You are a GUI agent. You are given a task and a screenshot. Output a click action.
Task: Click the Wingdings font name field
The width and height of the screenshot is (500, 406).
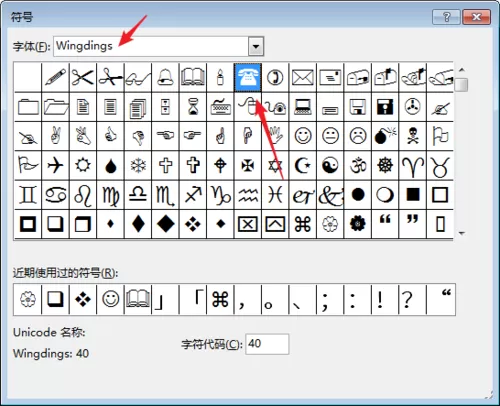point(151,46)
